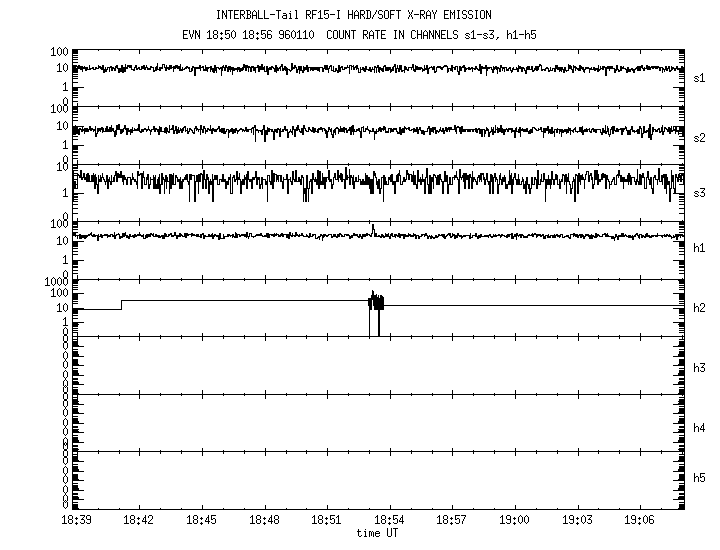
Task: Click the INTERBALL-Tail RF15-I plot title
Action: 353,15
